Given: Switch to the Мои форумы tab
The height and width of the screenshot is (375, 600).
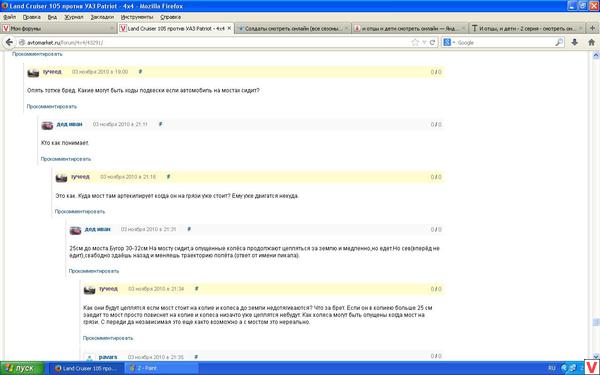Looking at the screenshot, I should (58, 28).
